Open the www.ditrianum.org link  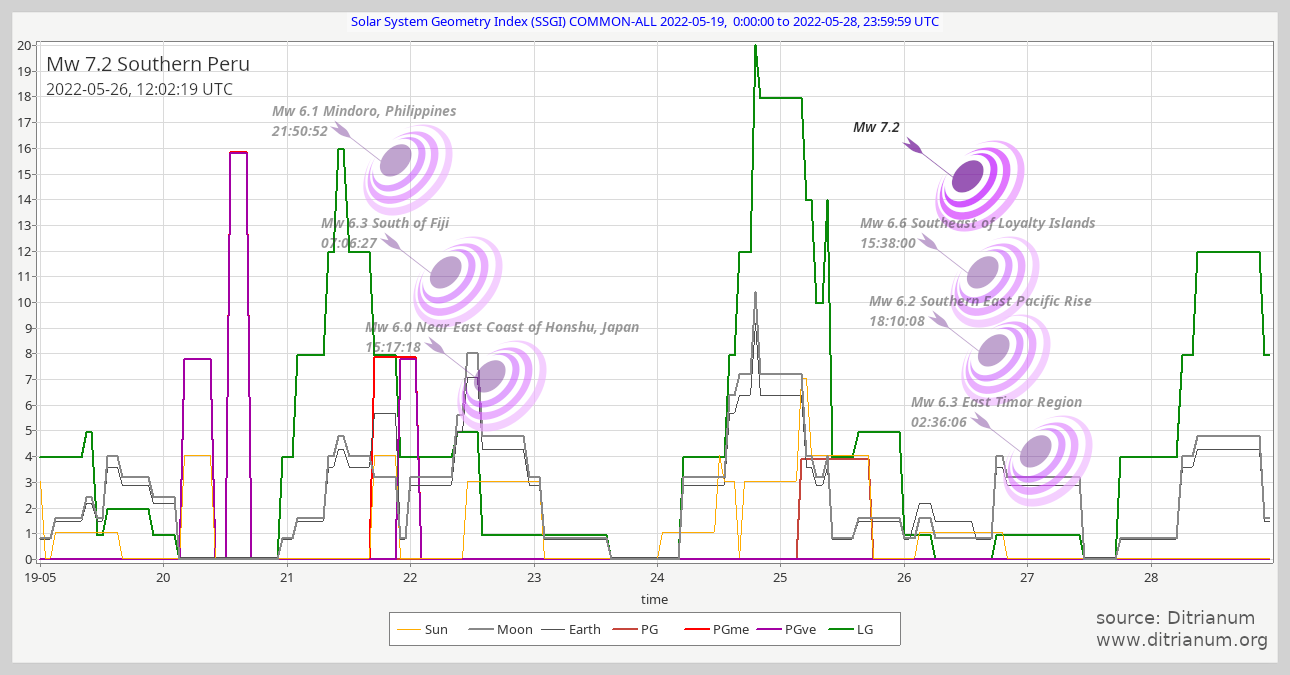(1182, 640)
